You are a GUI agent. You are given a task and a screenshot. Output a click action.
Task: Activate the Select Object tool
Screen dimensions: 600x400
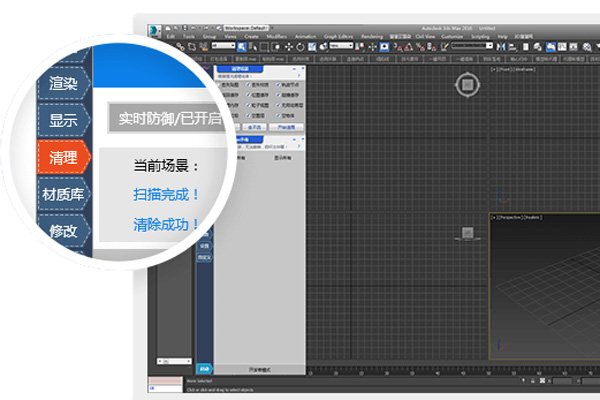pos(242,46)
